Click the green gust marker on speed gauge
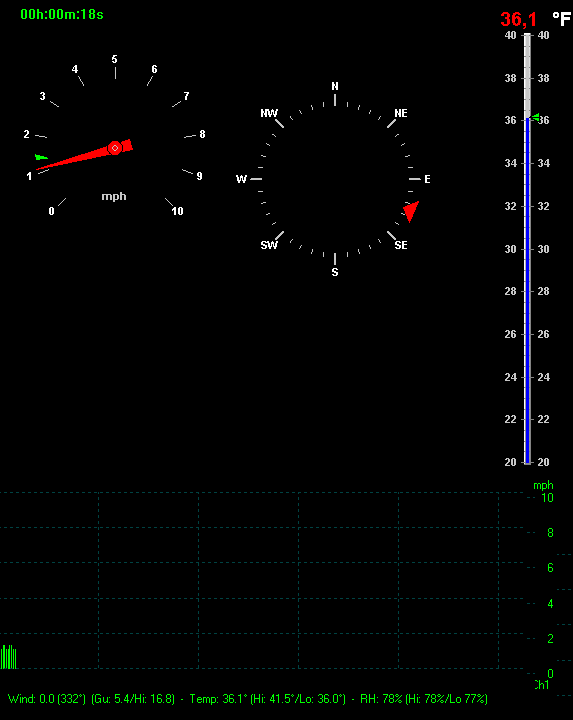 41,157
